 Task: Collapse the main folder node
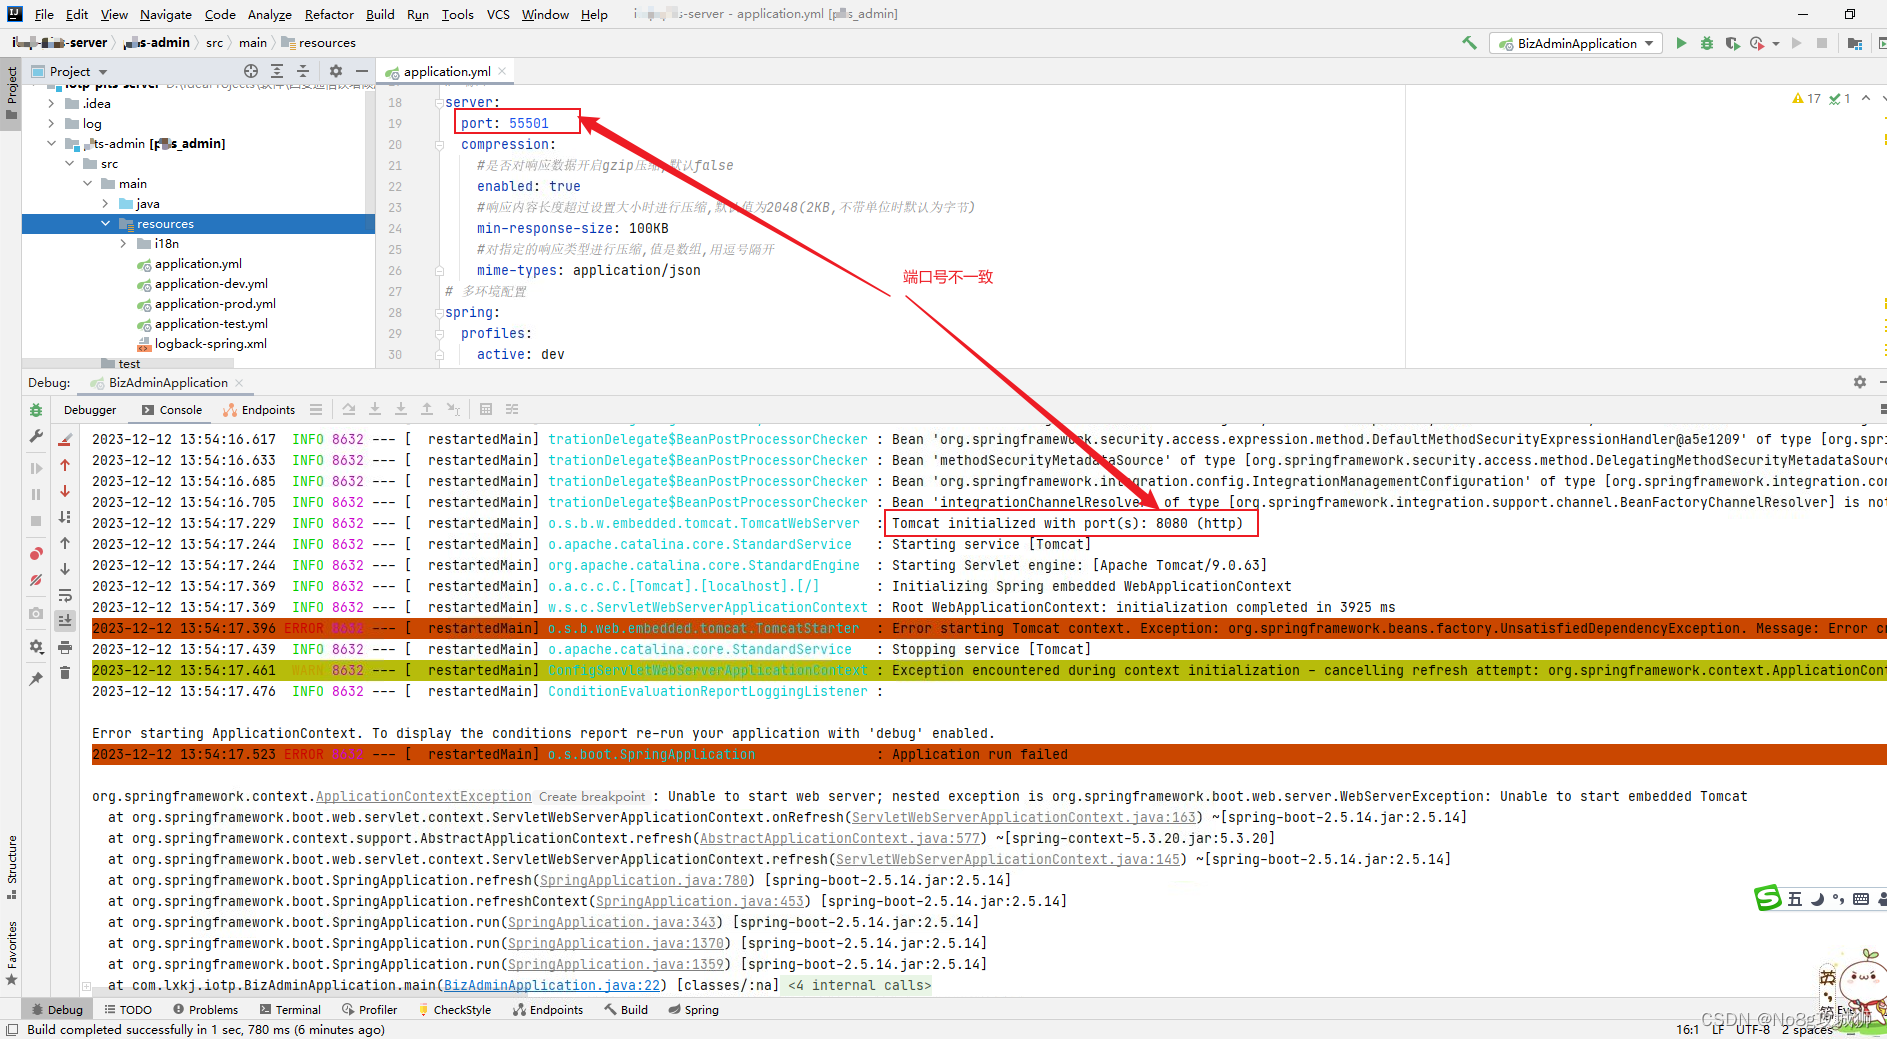tap(87, 183)
